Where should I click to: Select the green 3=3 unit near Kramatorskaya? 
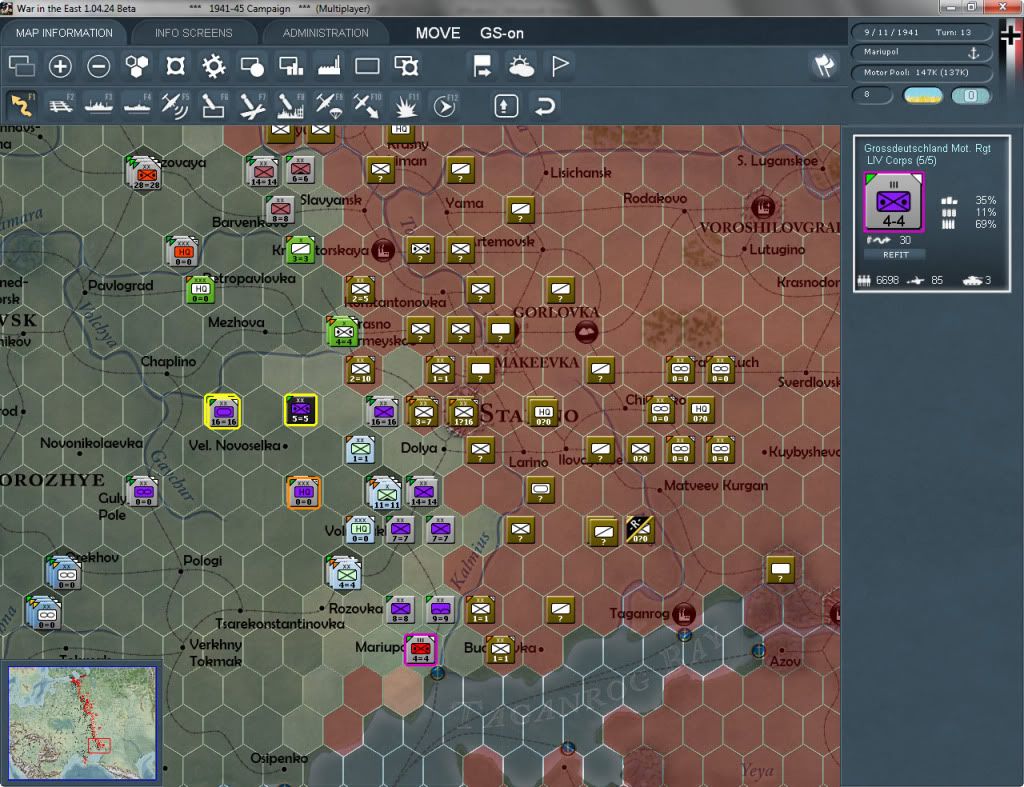pos(300,249)
